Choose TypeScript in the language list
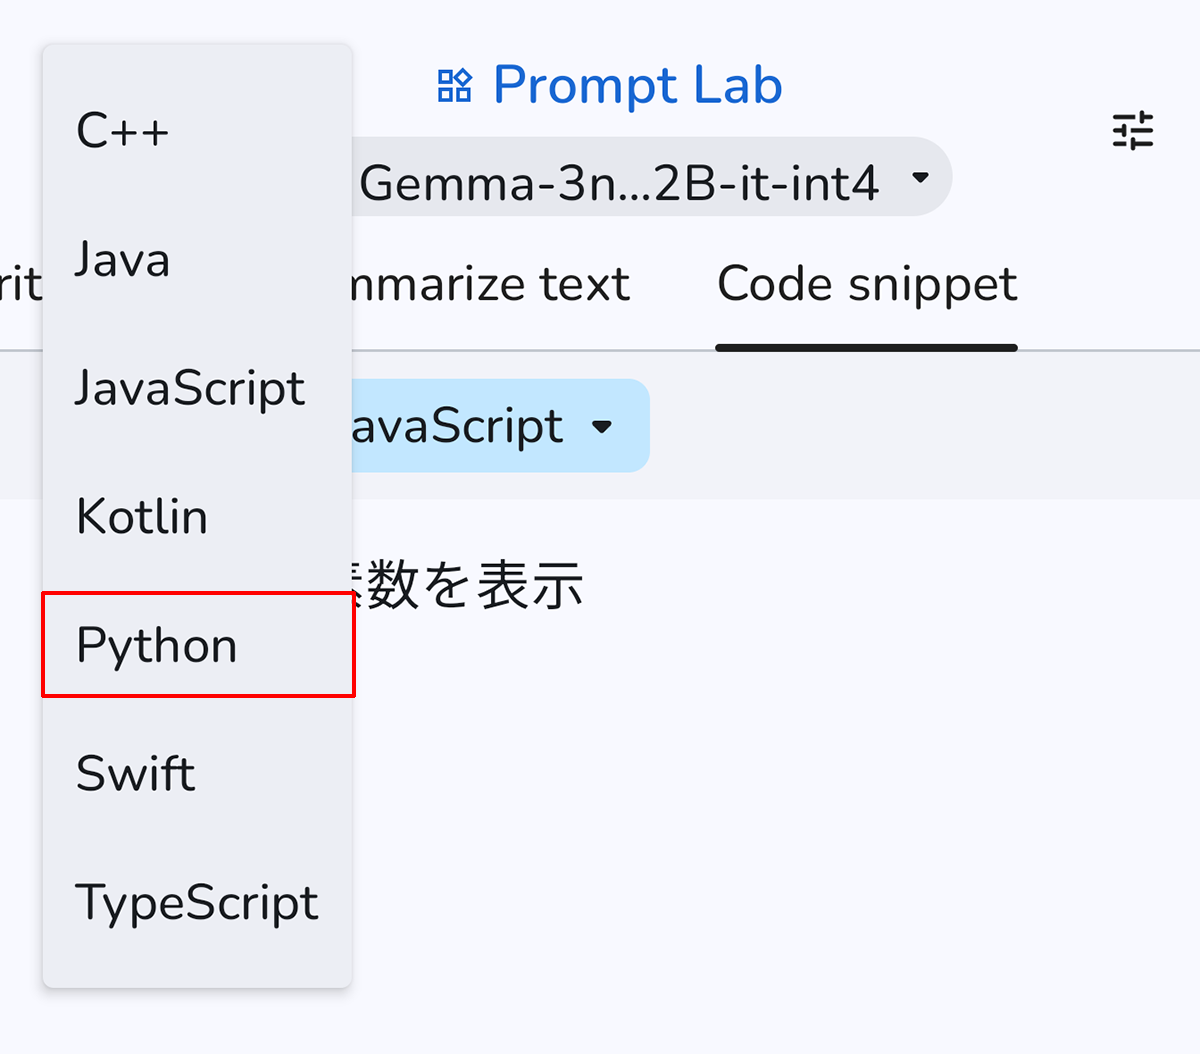Screen dimensions: 1200x1054 click(197, 902)
